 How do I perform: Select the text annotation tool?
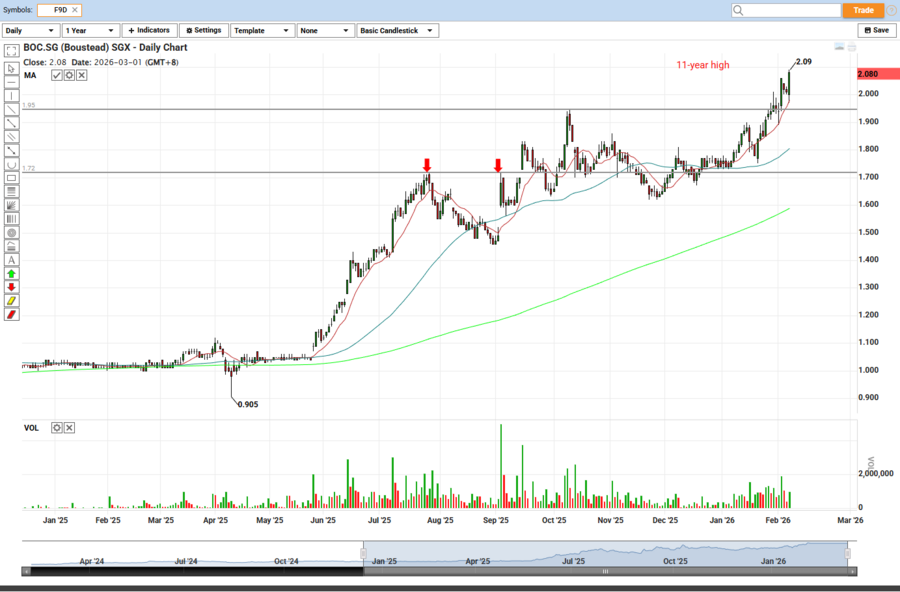pyautogui.click(x=11, y=259)
